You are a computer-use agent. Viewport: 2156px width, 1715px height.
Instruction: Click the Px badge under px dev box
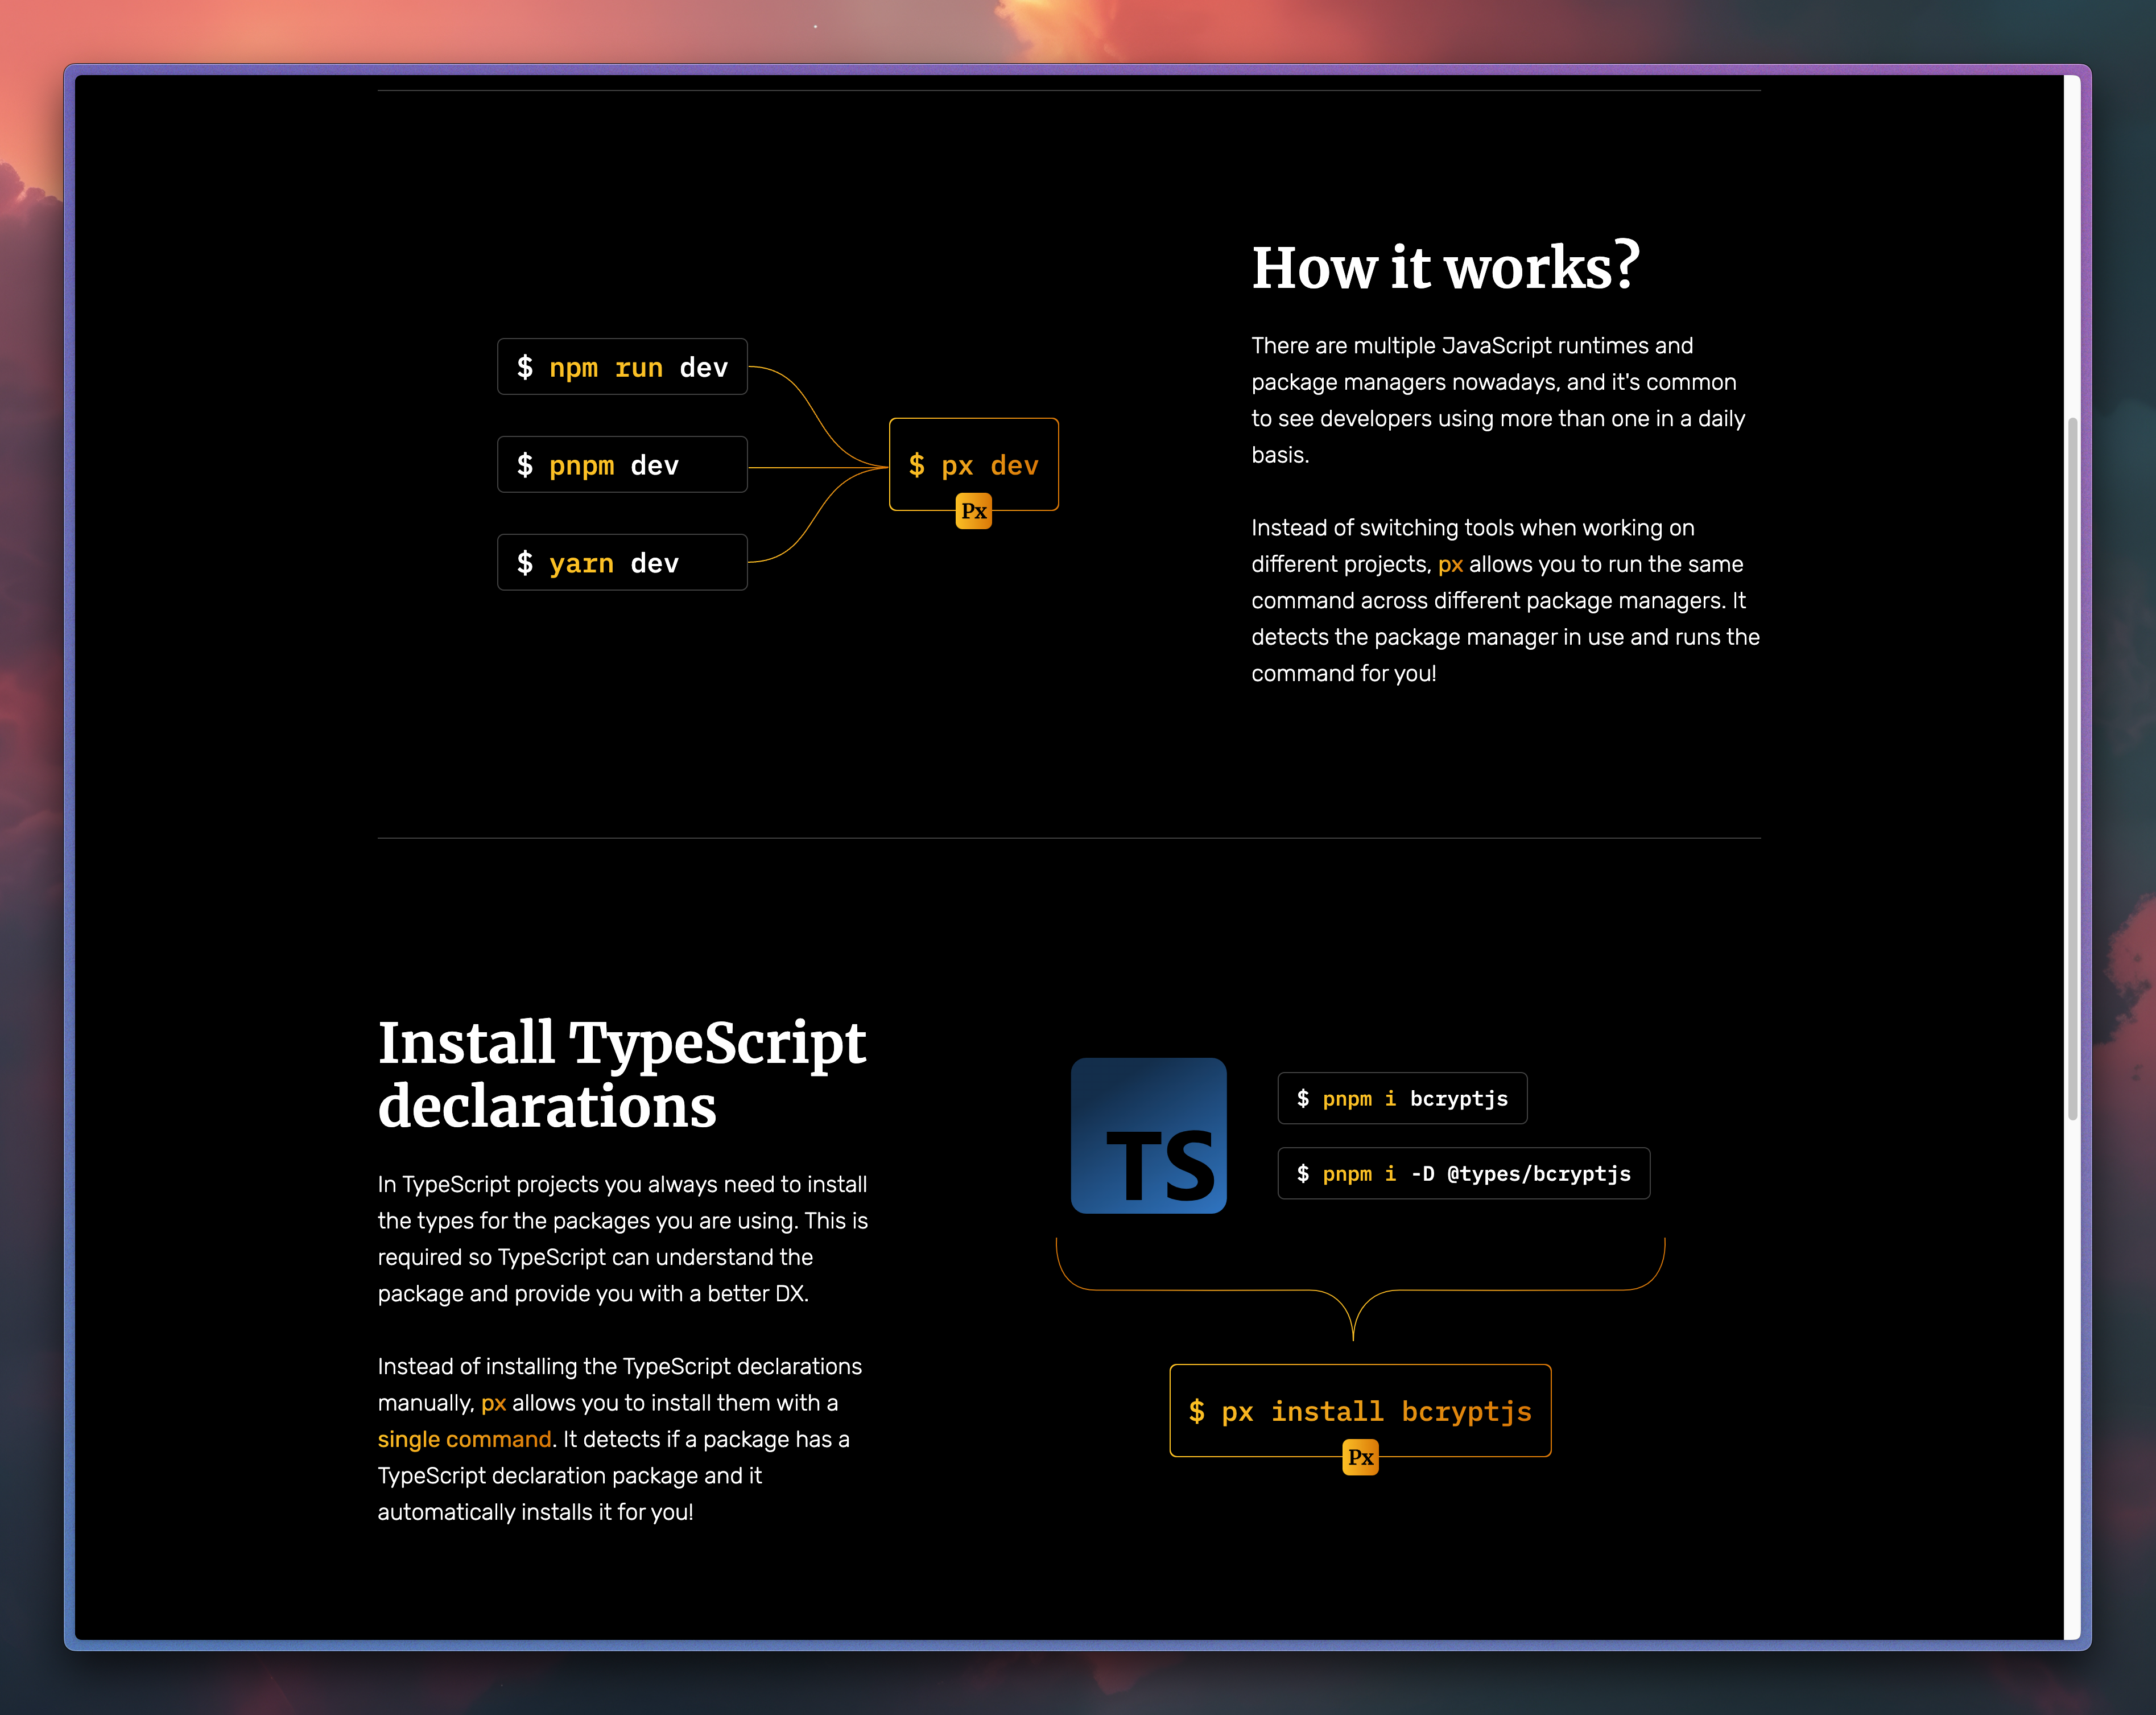click(x=973, y=511)
